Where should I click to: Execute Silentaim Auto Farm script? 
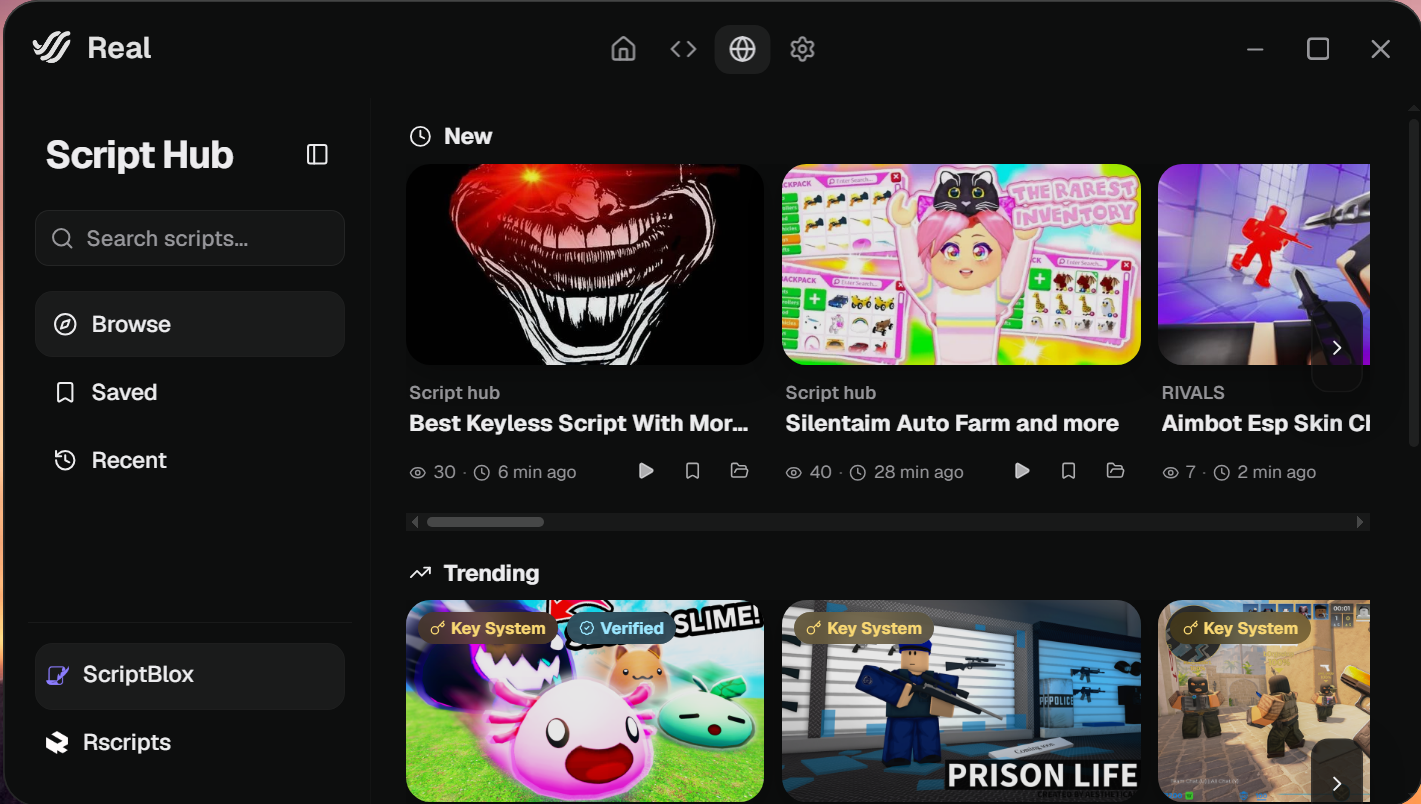pos(1022,471)
